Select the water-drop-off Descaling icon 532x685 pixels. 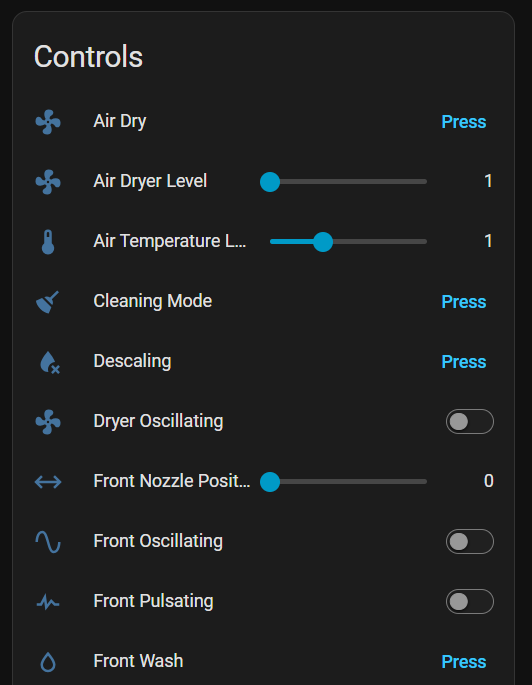tap(49, 362)
